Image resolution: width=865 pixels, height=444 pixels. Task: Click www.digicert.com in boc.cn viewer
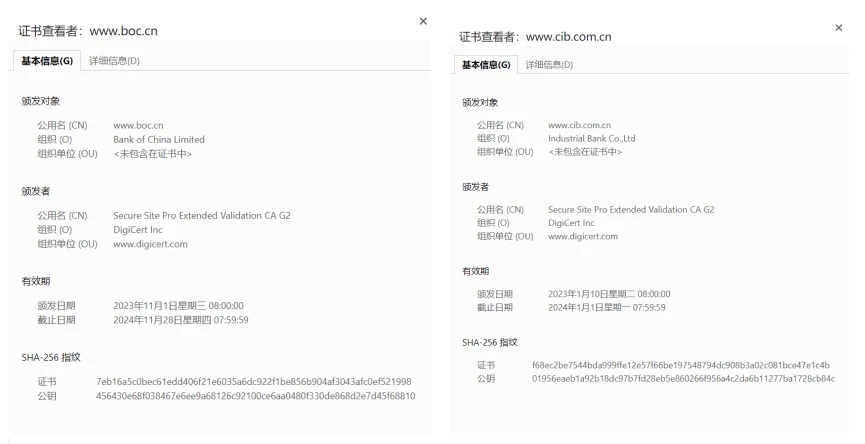[x=150, y=244]
